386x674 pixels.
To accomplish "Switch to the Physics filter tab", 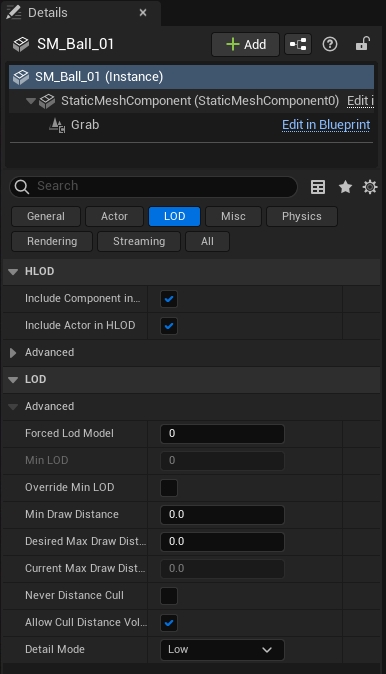I will [x=302, y=216].
